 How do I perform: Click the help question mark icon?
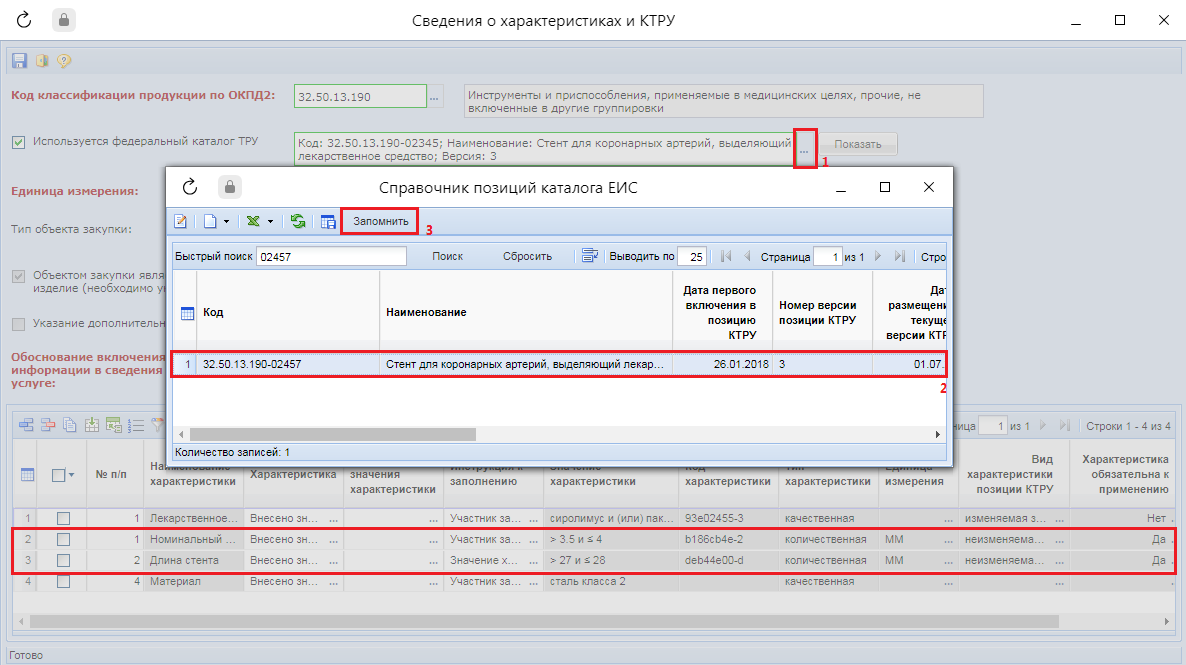(x=64, y=61)
